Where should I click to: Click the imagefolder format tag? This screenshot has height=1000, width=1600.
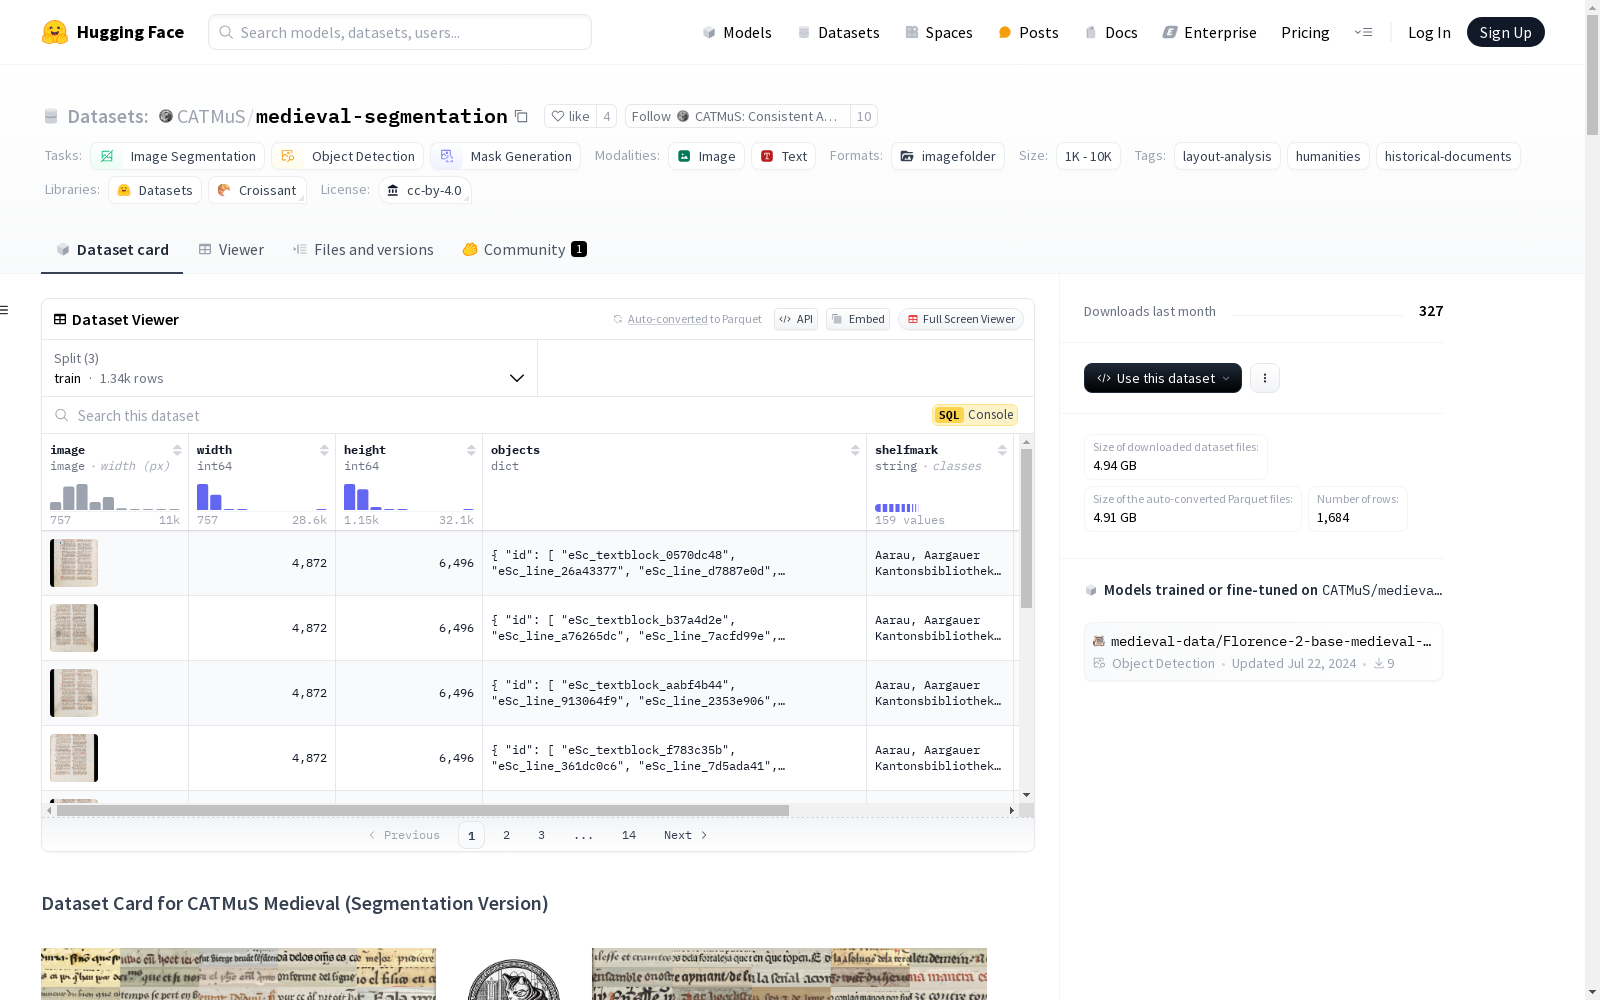948,156
